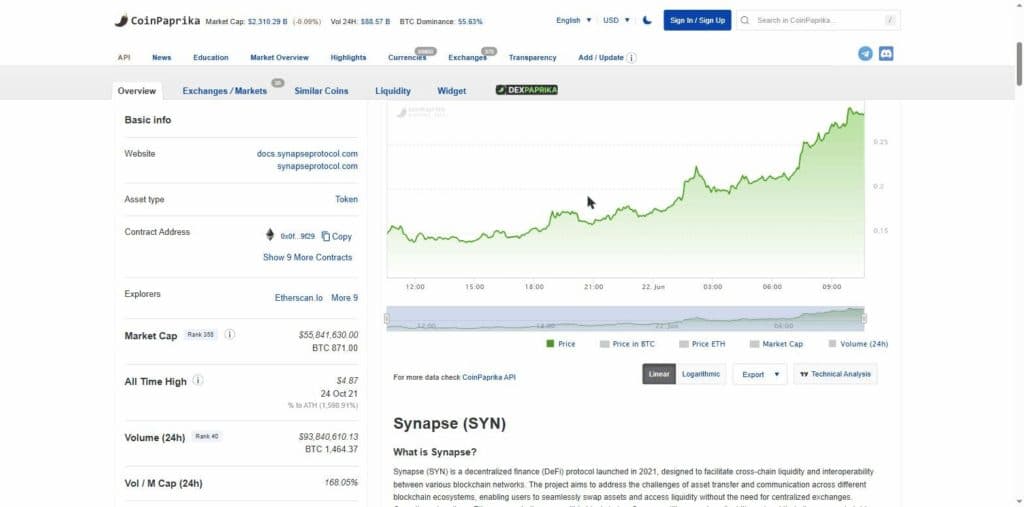Open the Widget tab
The width and height of the screenshot is (1024, 507).
(452, 91)
